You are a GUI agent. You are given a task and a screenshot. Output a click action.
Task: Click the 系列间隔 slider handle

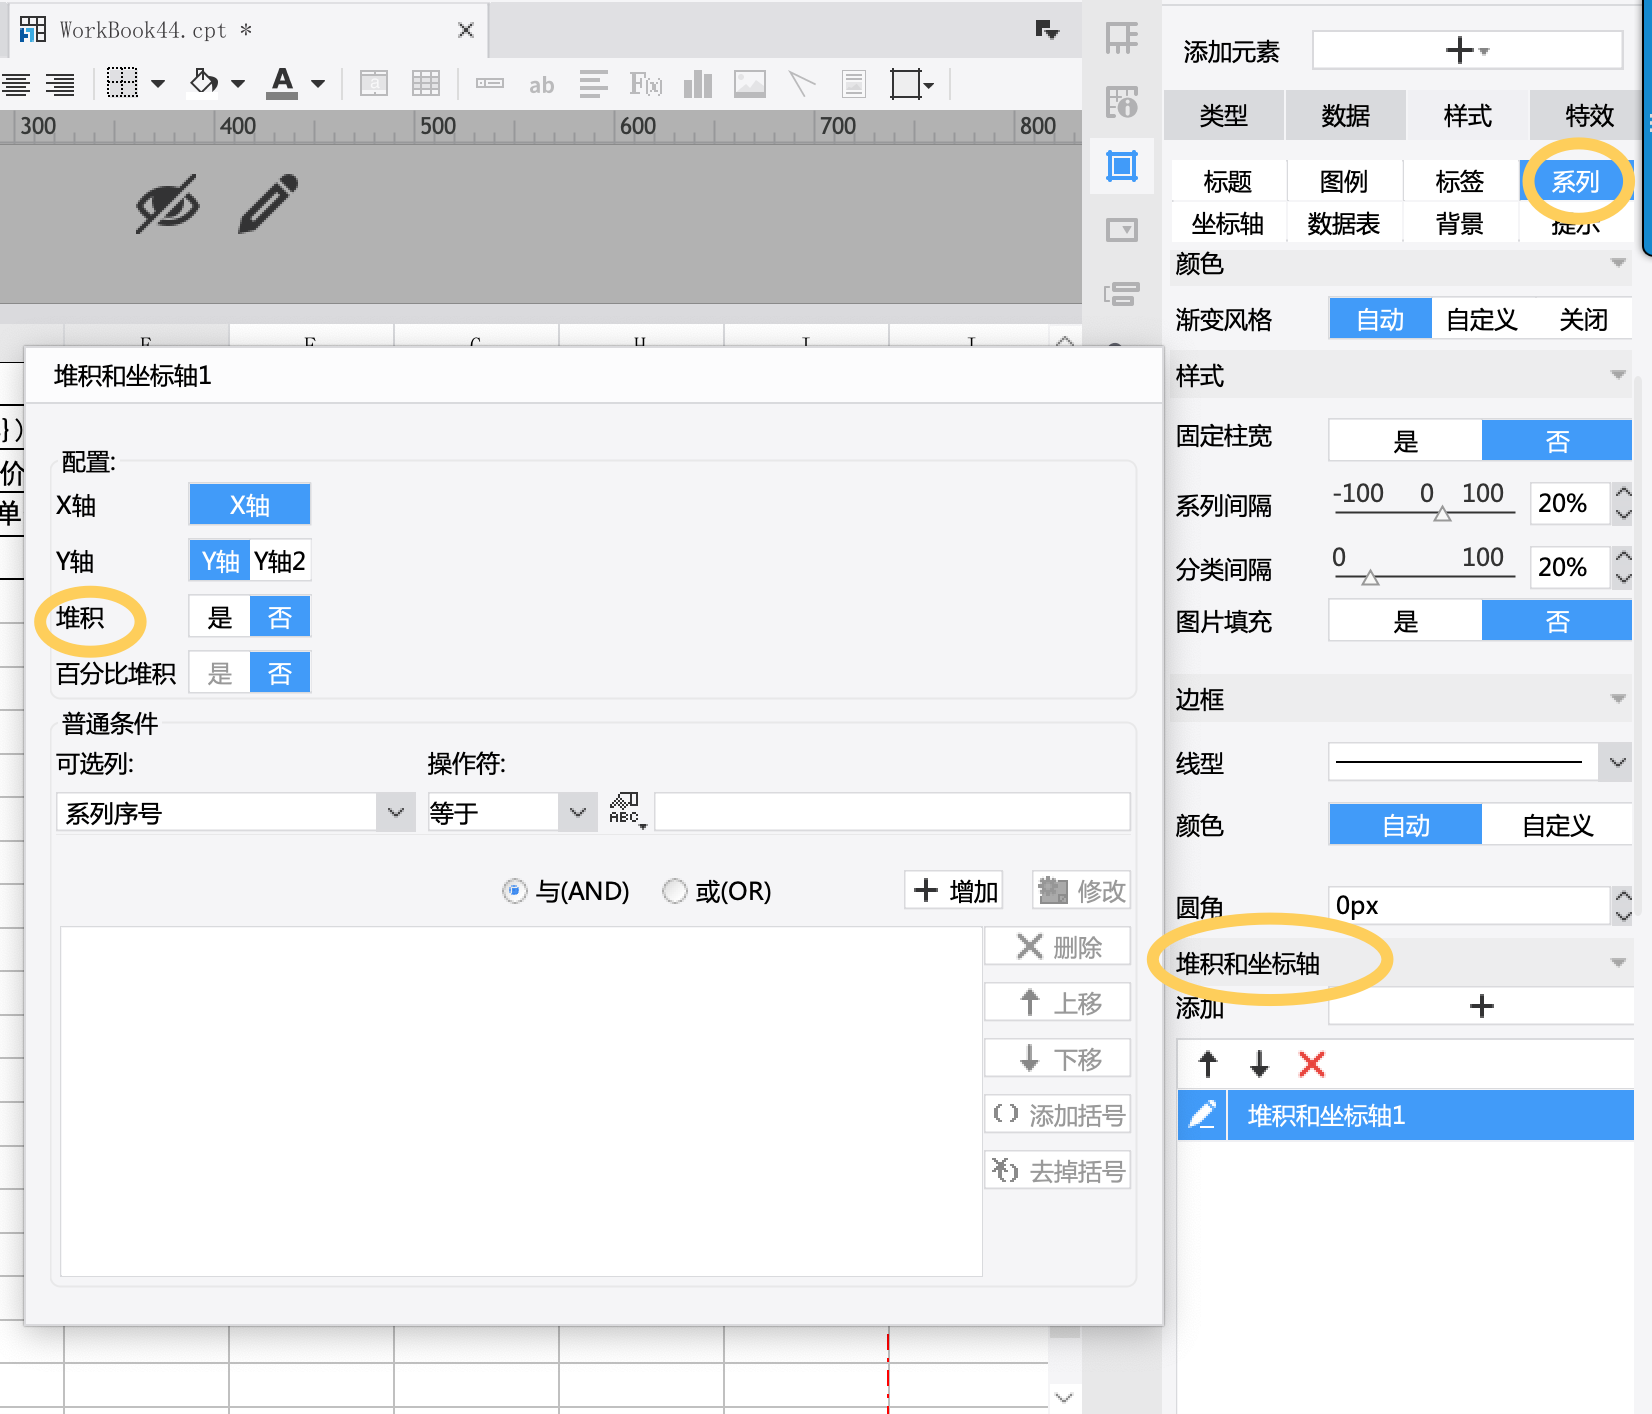point(1442,515)
